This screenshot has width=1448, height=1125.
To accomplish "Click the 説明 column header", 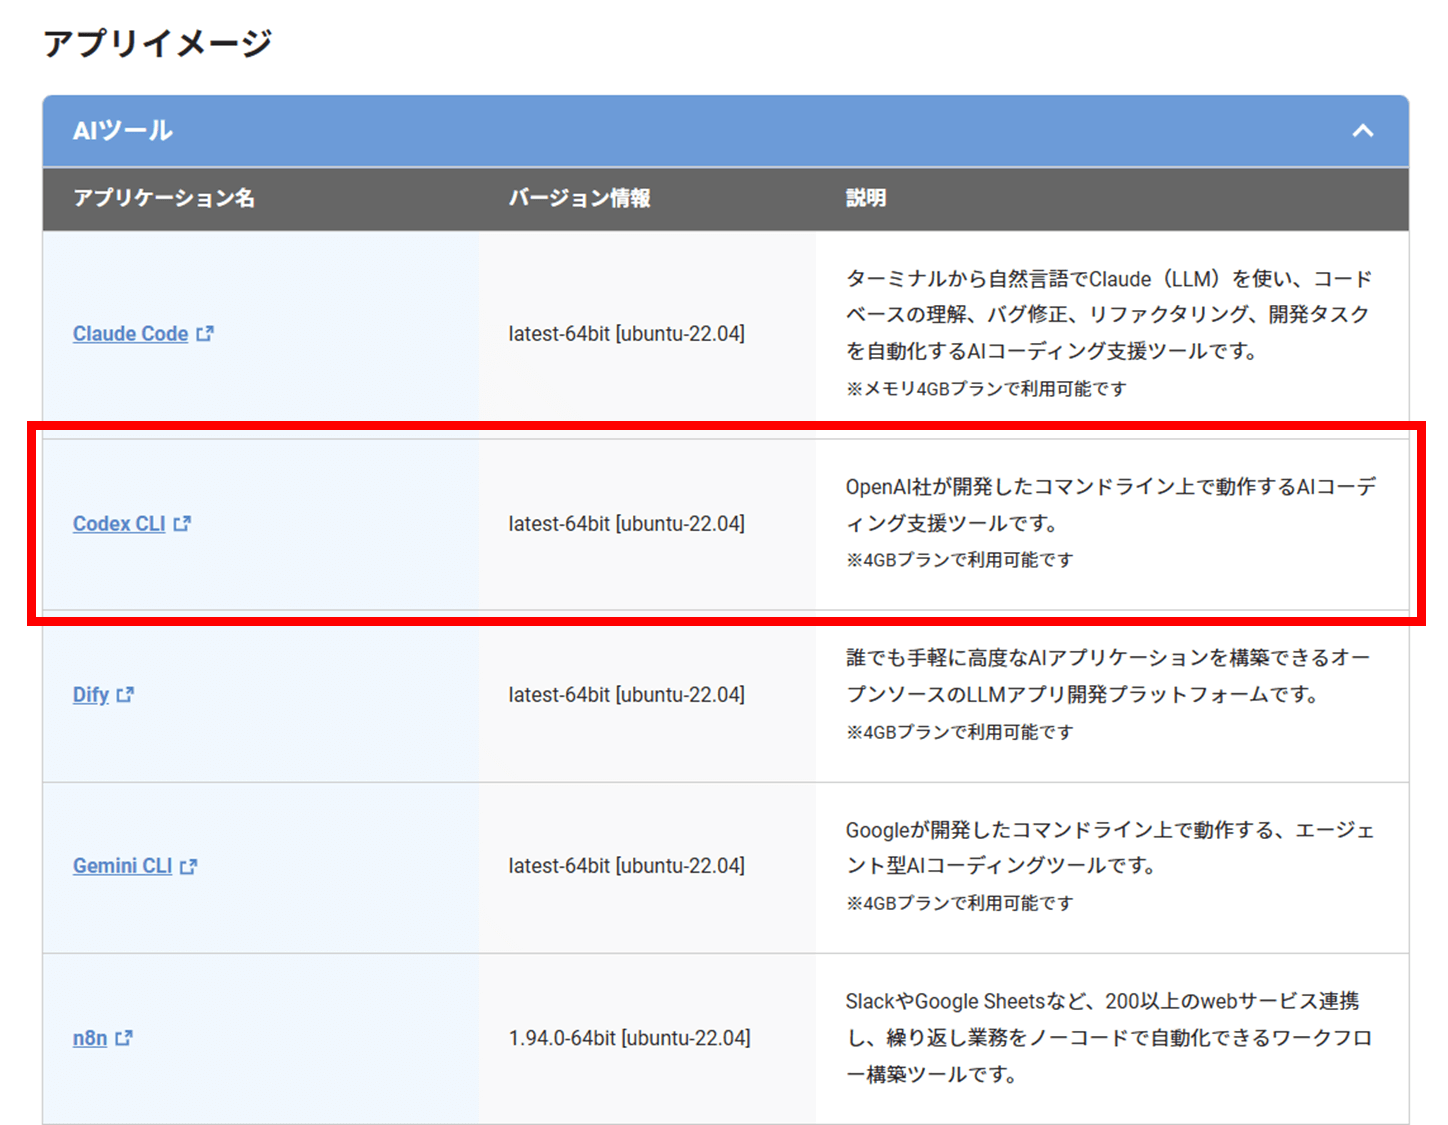I will (865, 198).
